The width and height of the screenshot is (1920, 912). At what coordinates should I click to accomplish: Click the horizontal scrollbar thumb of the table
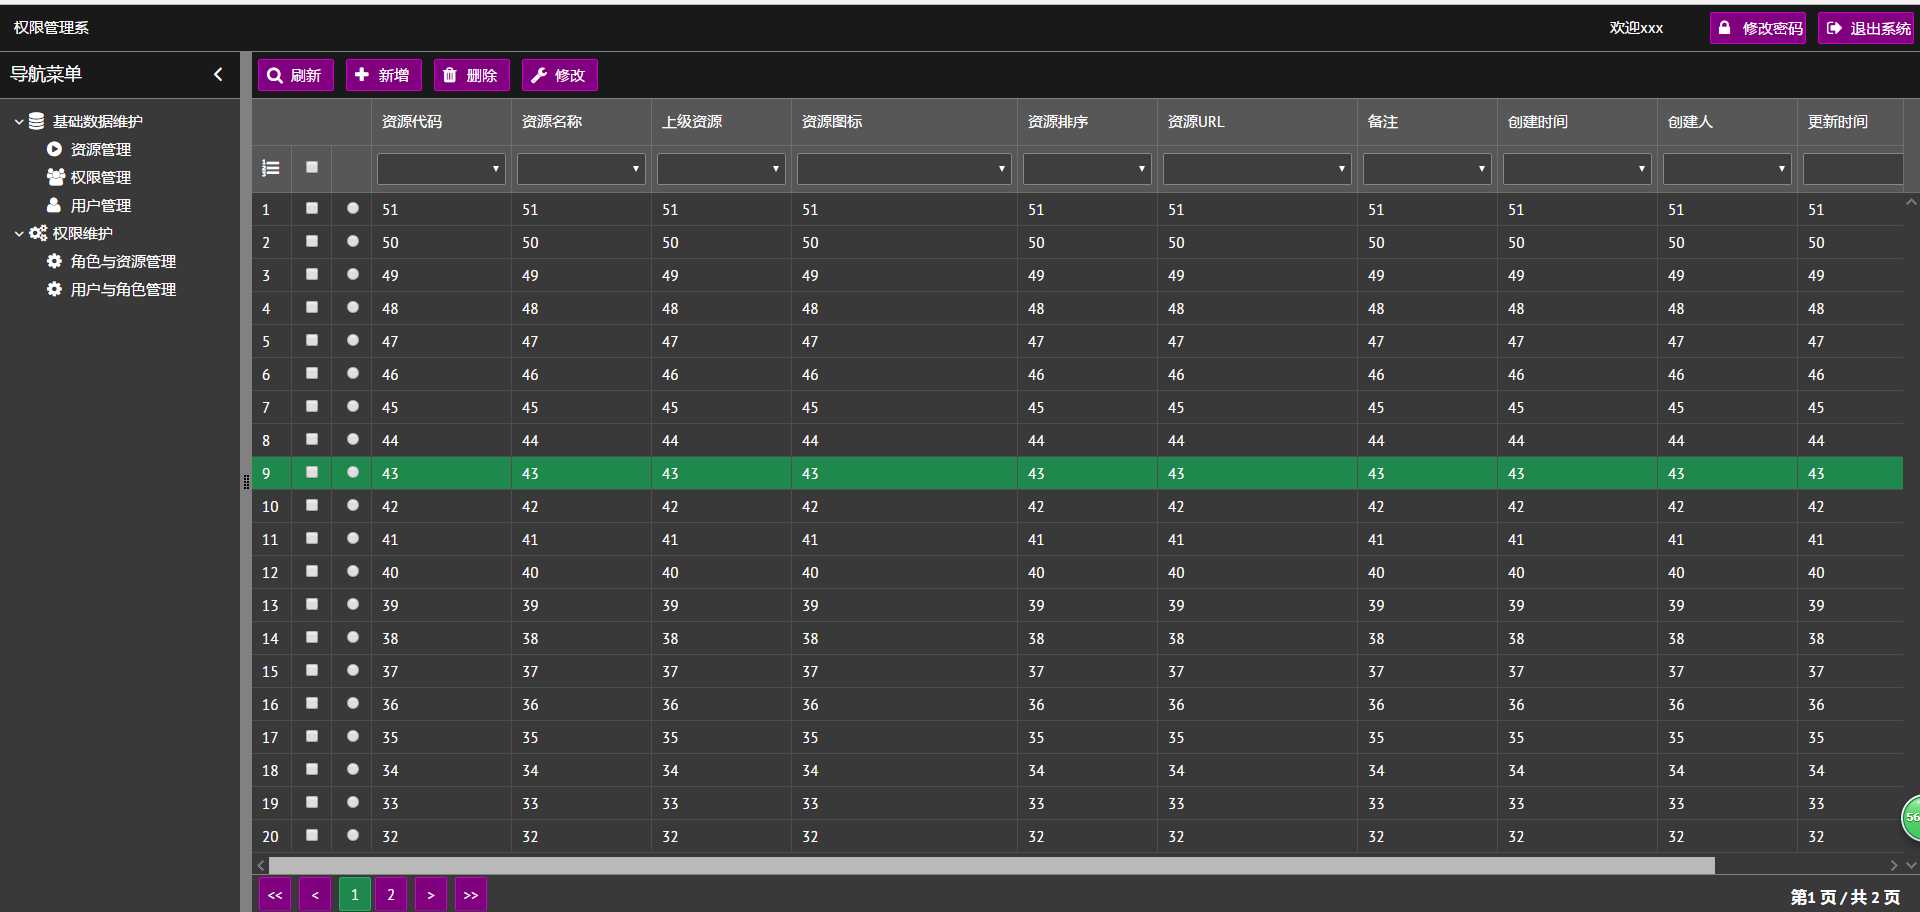(x=992, y=865)
